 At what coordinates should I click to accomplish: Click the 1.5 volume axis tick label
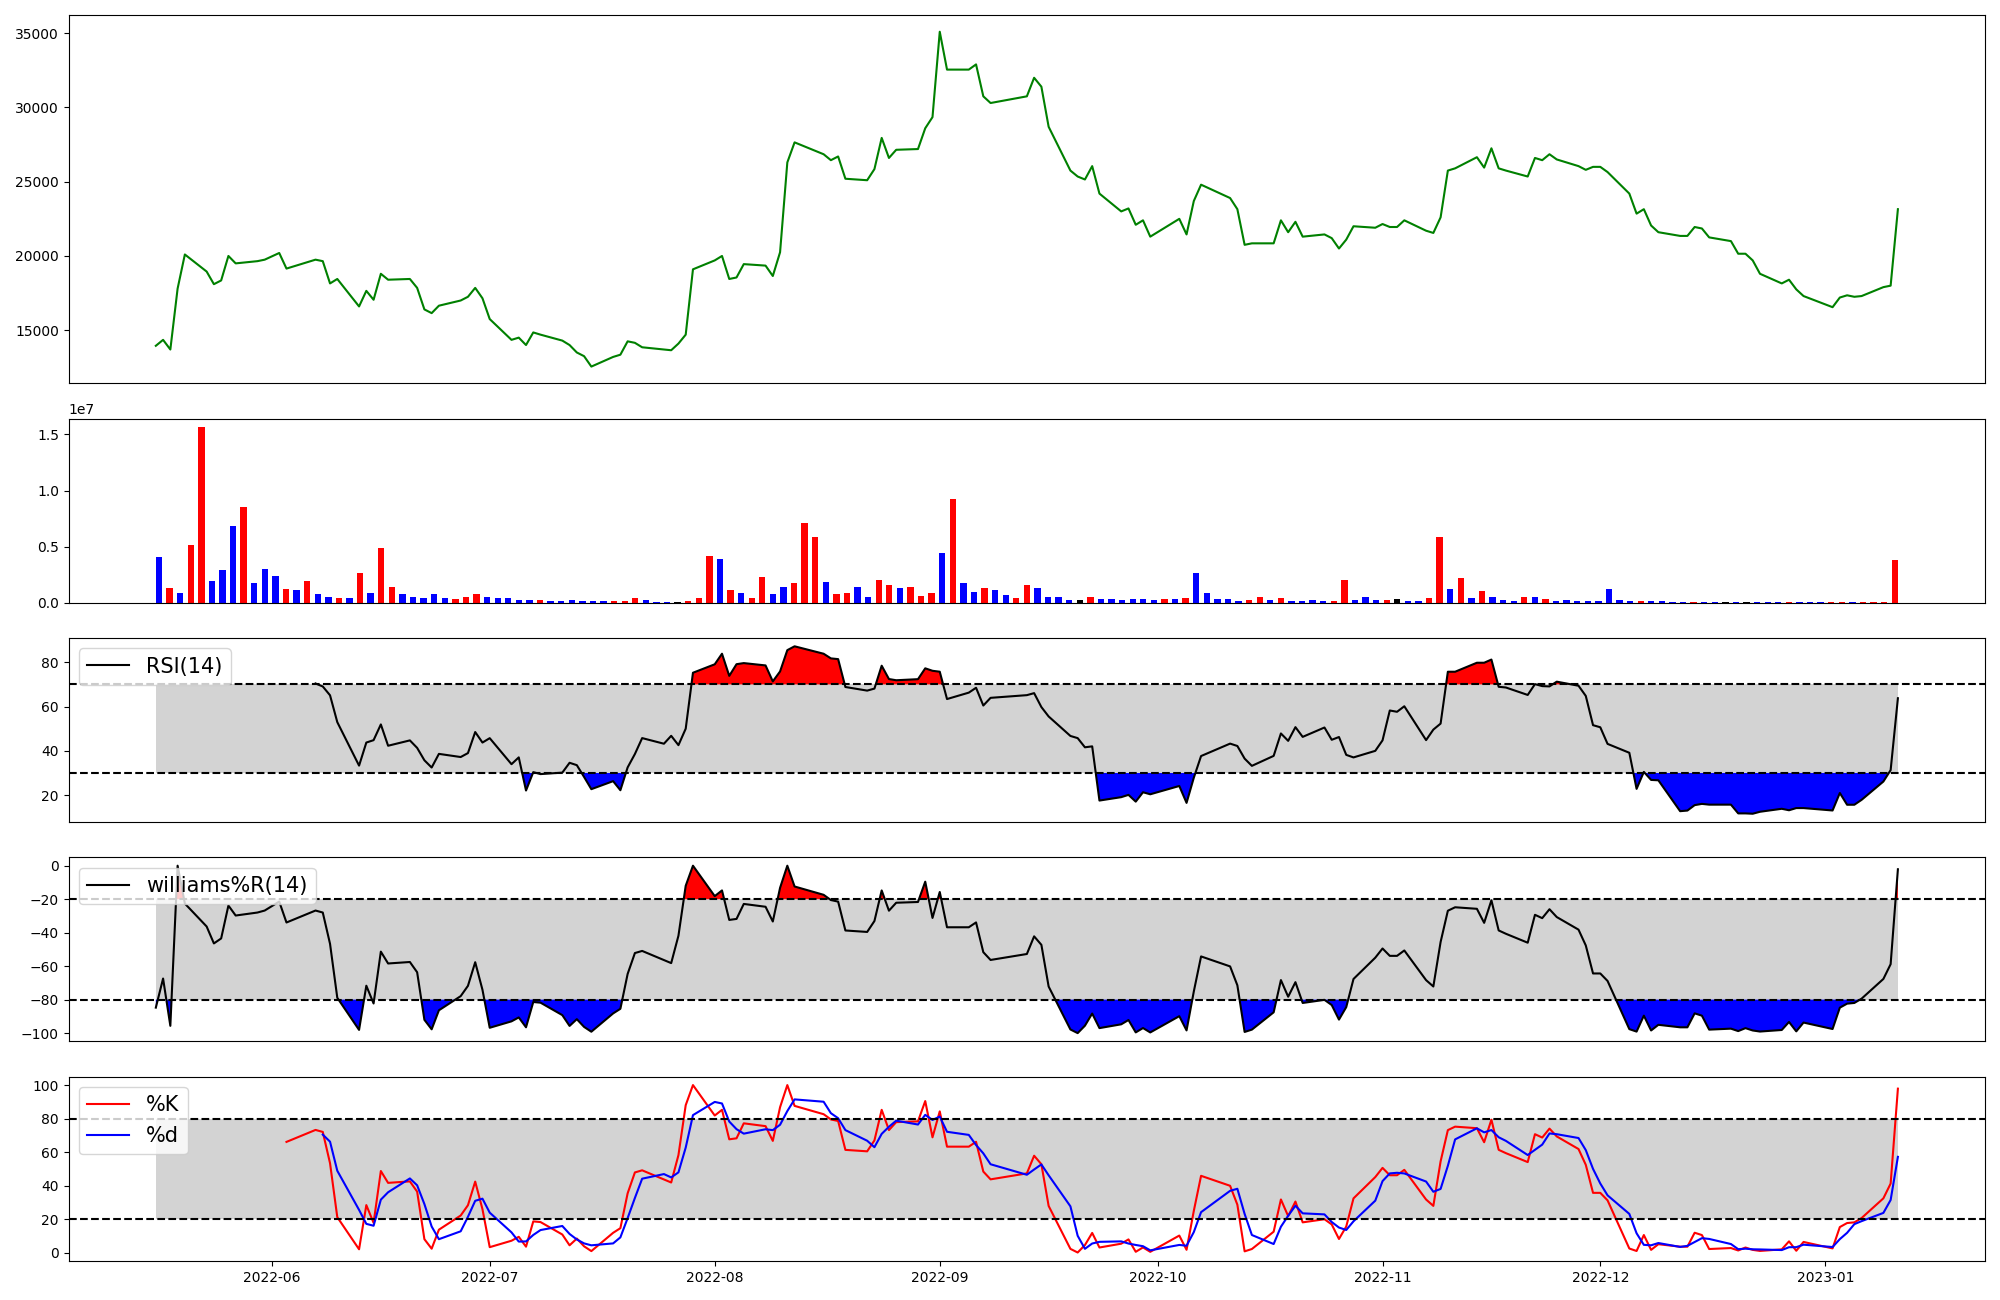pos(47,435)
